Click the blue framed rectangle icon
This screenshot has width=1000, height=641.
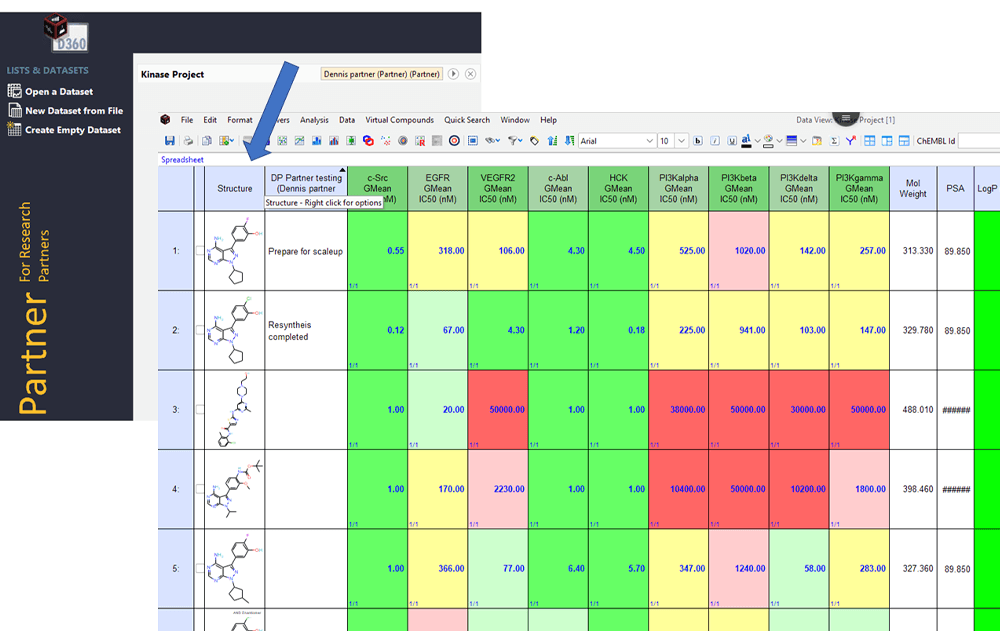(x=473, y=141)
